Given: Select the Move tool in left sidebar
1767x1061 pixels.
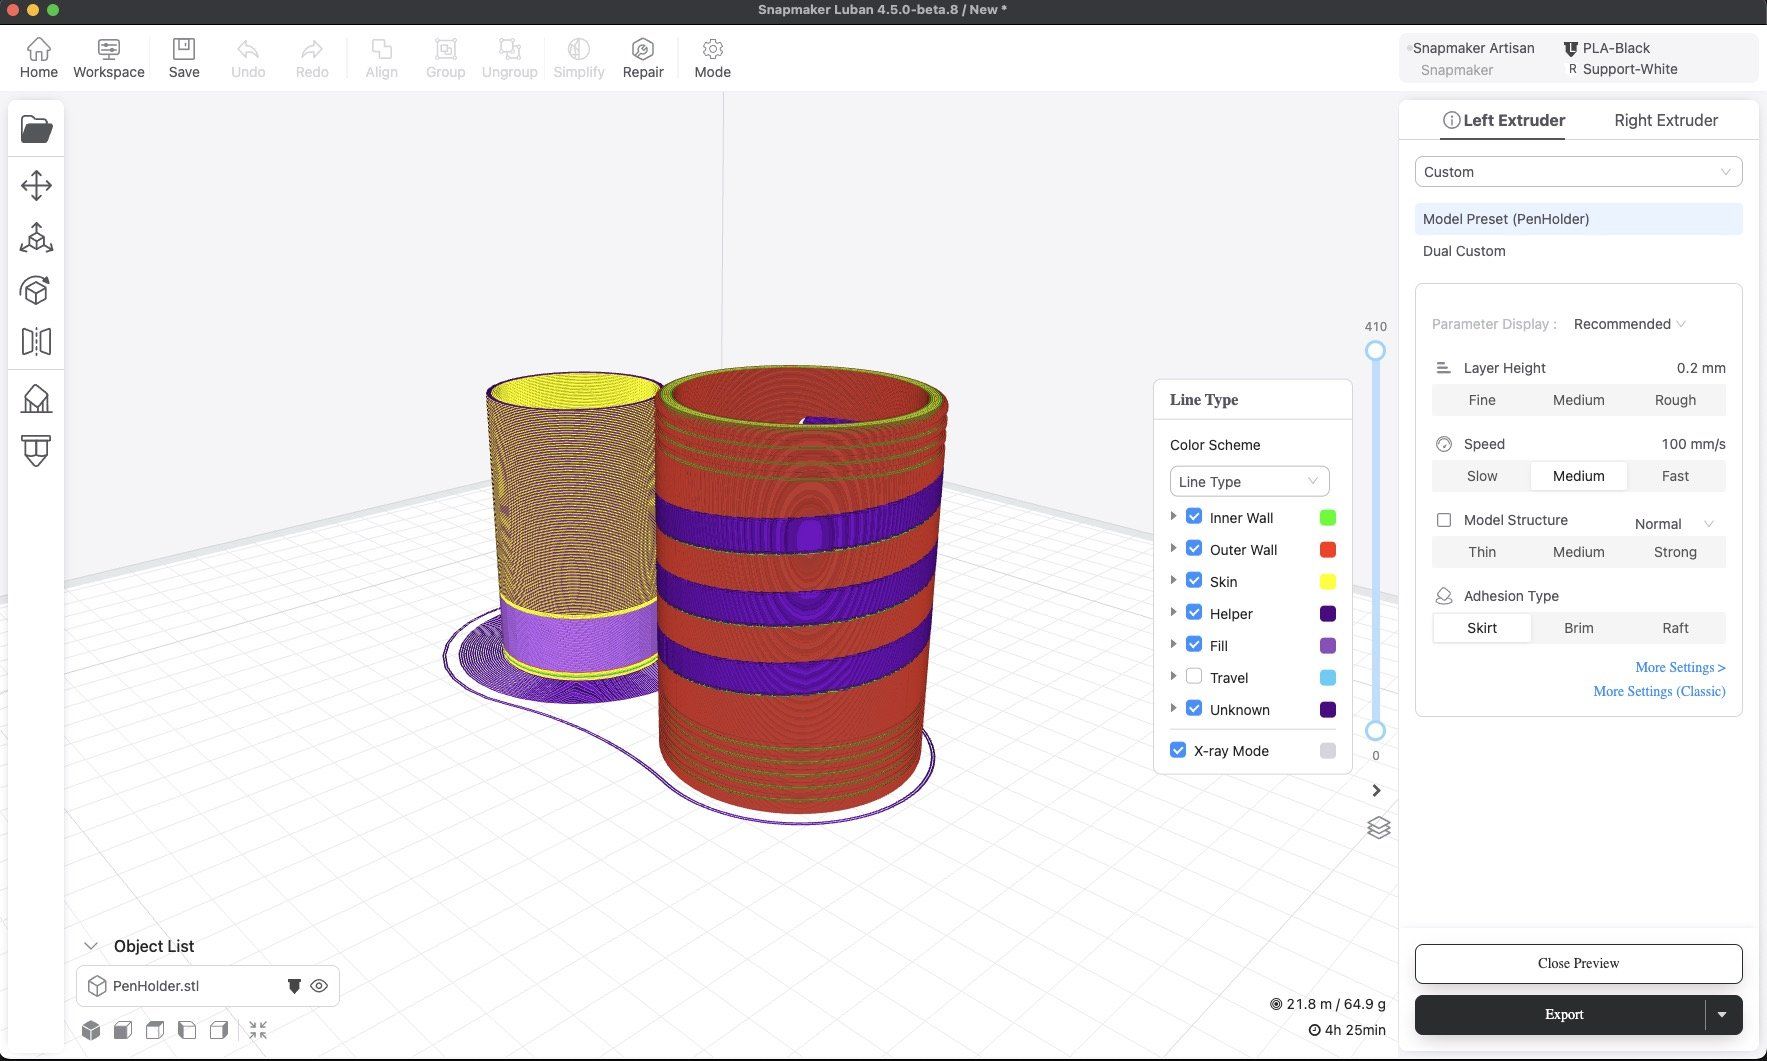Looking at the screenshot, I should coord(36,186).
